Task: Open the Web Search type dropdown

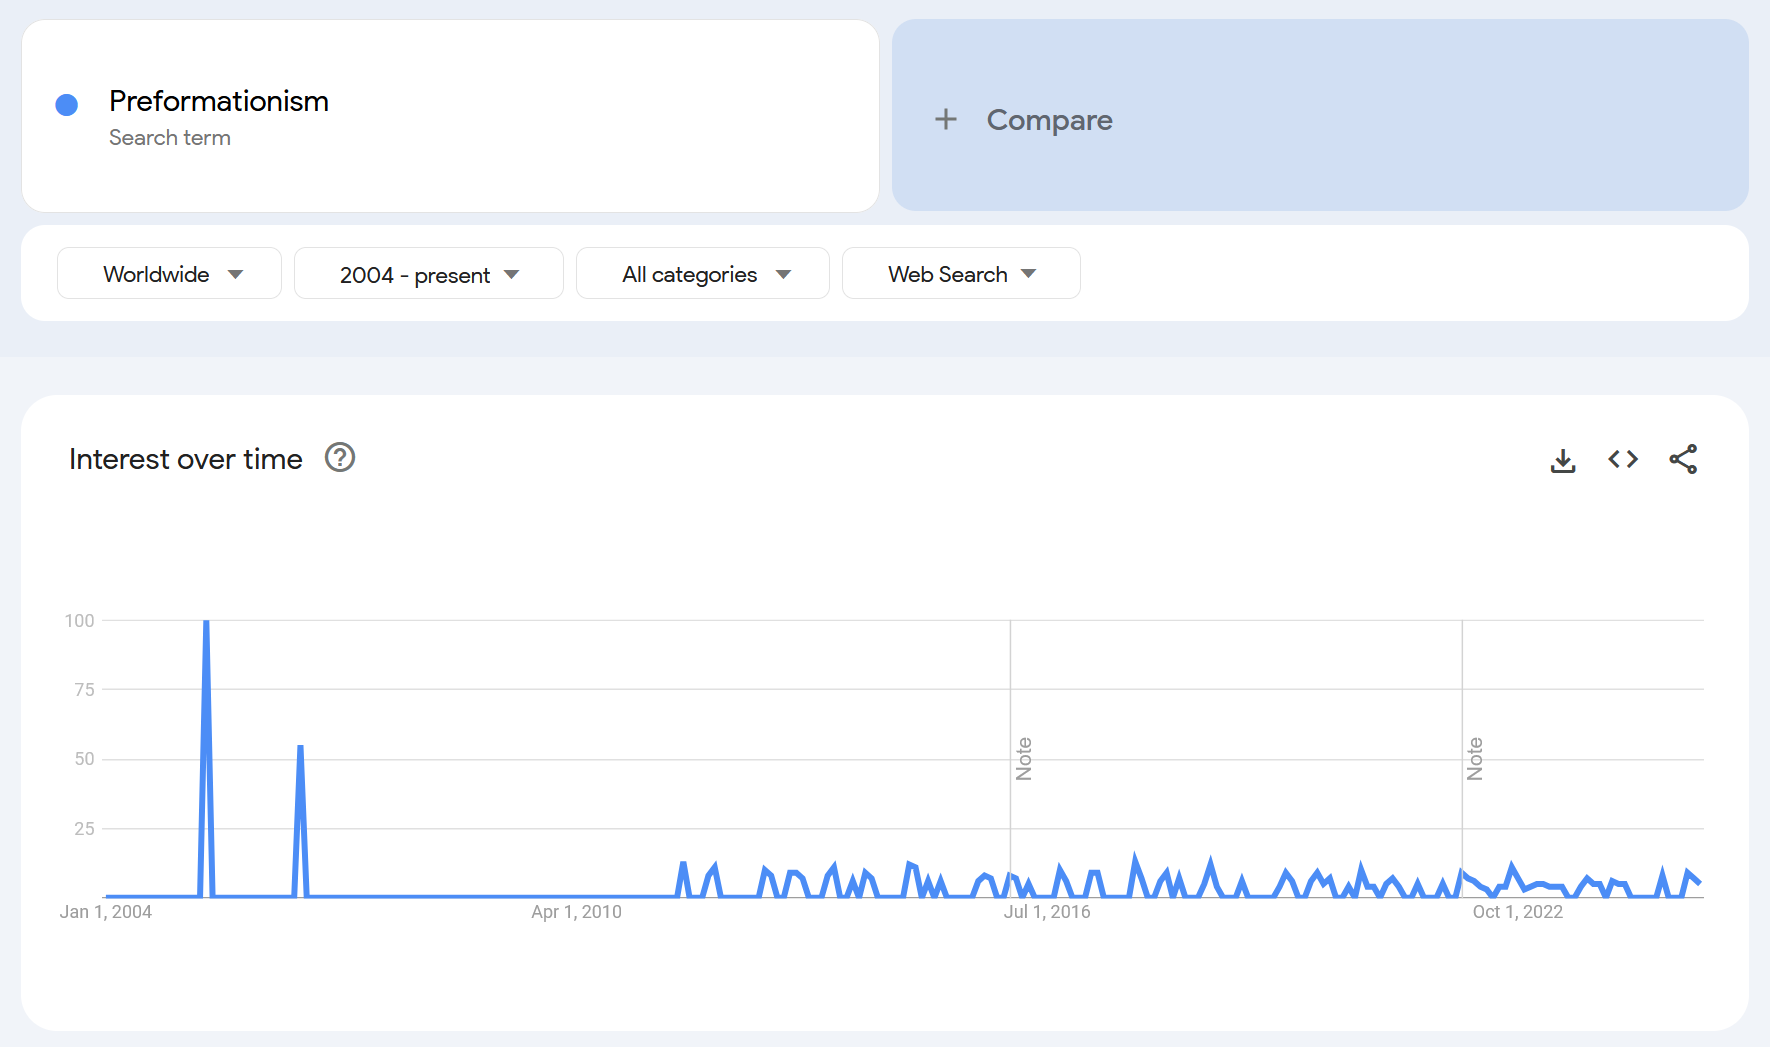Action: pos(961,274)
